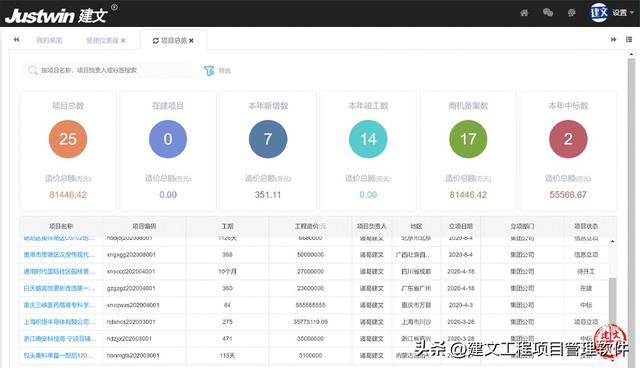This screenshot has height=368, width=640.
Task: Click the 55566.67 cost total value
Action: tap(568, 195)
